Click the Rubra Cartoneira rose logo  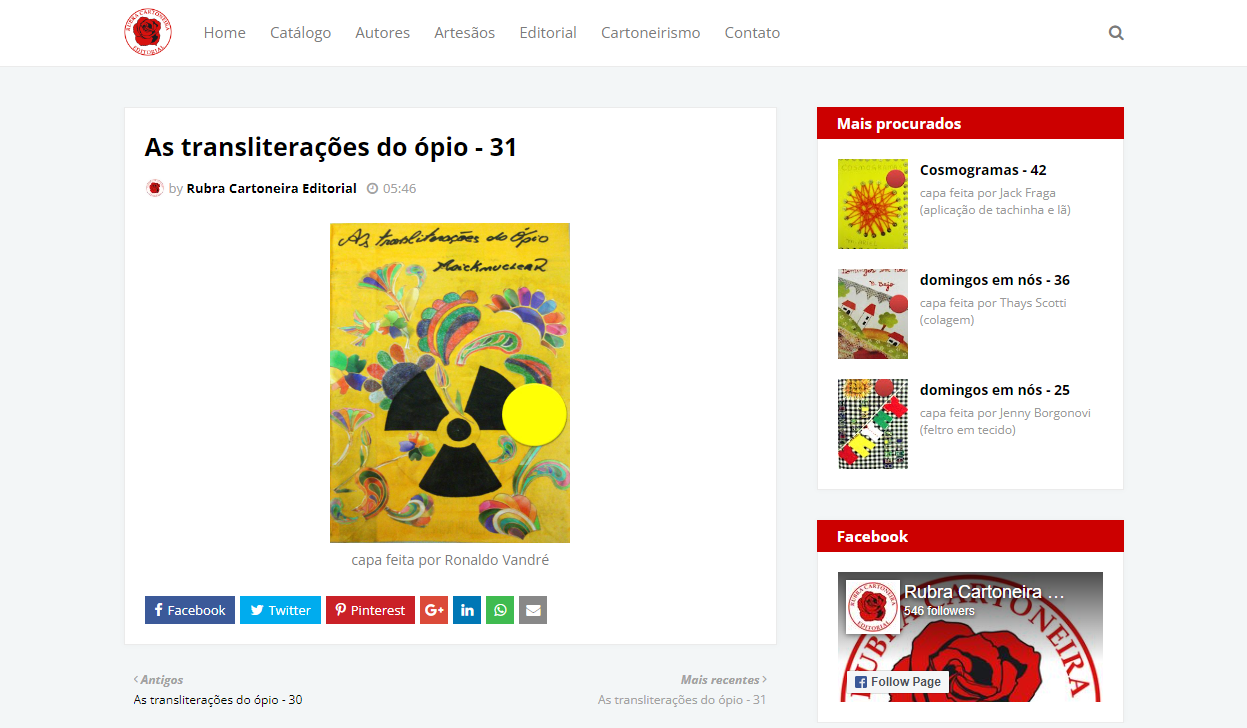148,33
